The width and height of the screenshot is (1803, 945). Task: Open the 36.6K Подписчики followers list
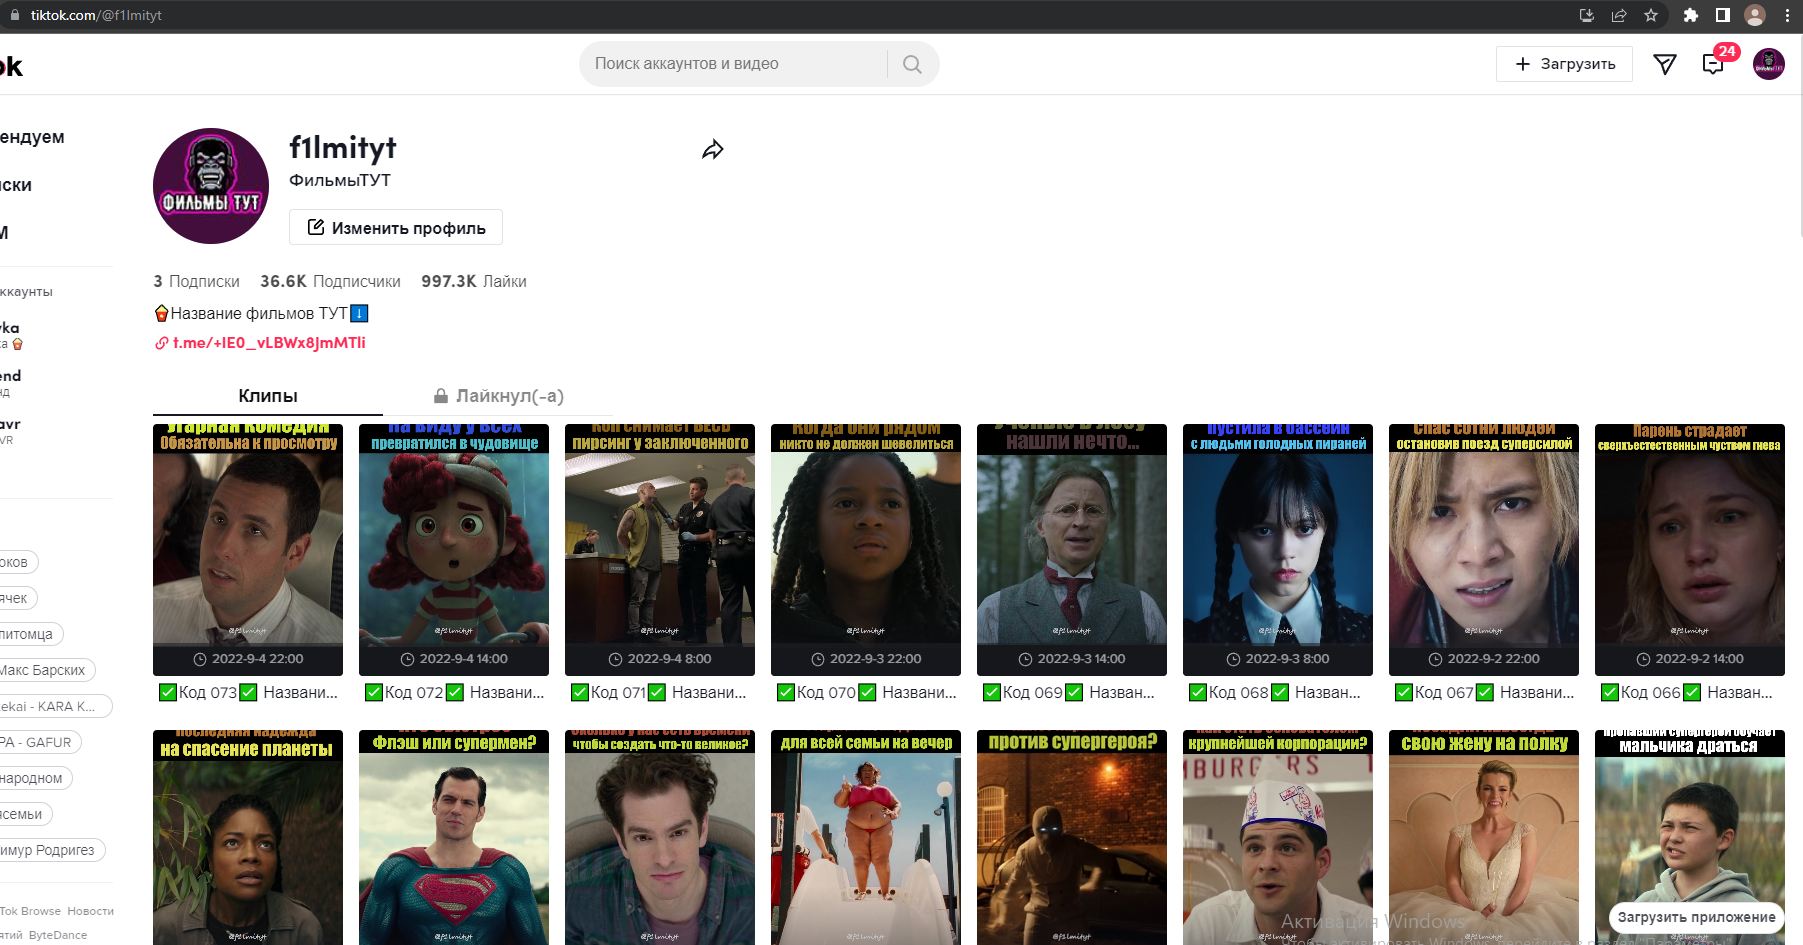[330, 282]
